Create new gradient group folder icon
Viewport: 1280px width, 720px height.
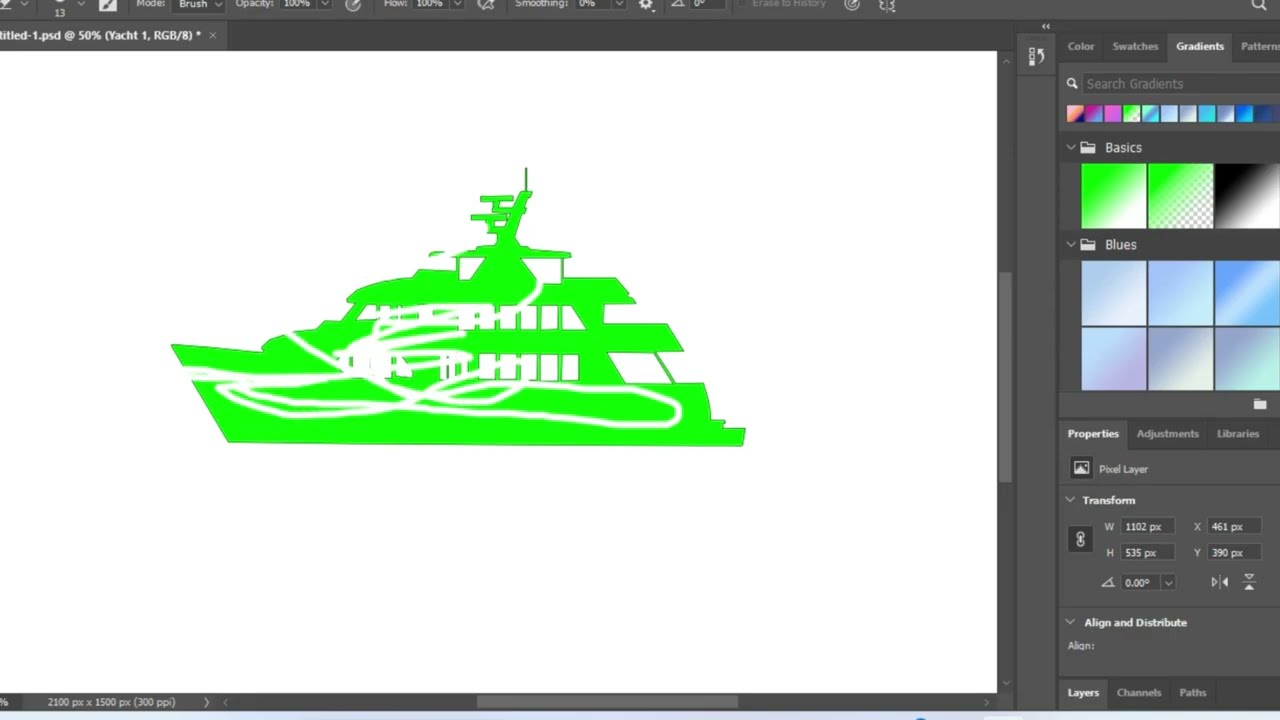[x=1260, y=404]
